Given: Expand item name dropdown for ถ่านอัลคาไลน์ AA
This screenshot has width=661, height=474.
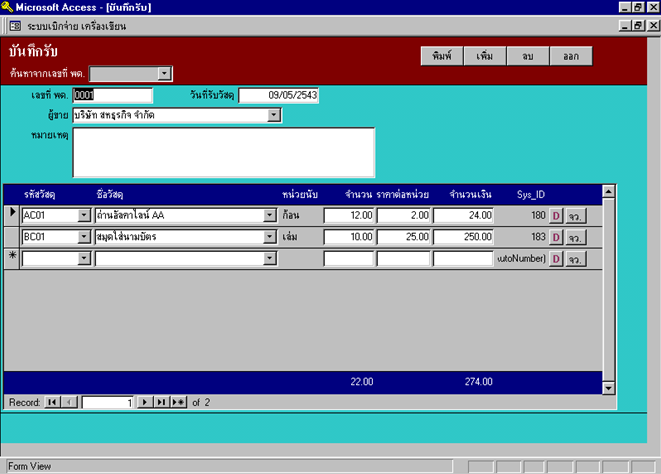Looking at the screenshot, I should (x=270, y=215).
